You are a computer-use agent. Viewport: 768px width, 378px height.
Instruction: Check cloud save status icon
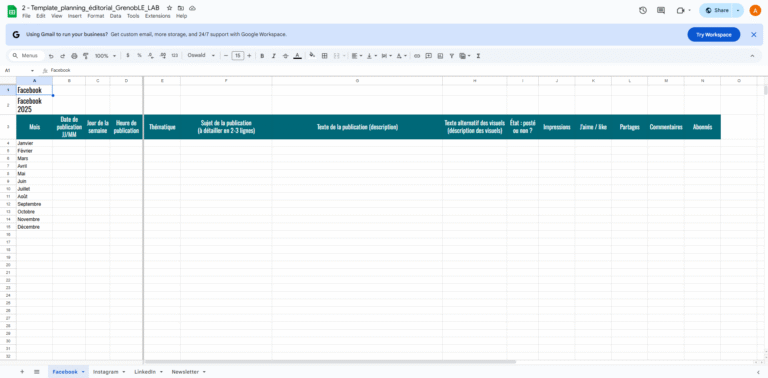pyautogui.click(x=192, y=8)
